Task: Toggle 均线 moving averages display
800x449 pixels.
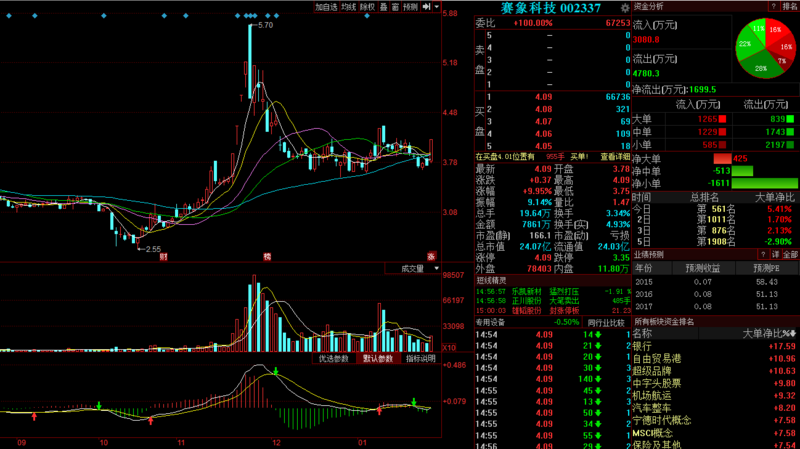Action: tap(348, 7)
